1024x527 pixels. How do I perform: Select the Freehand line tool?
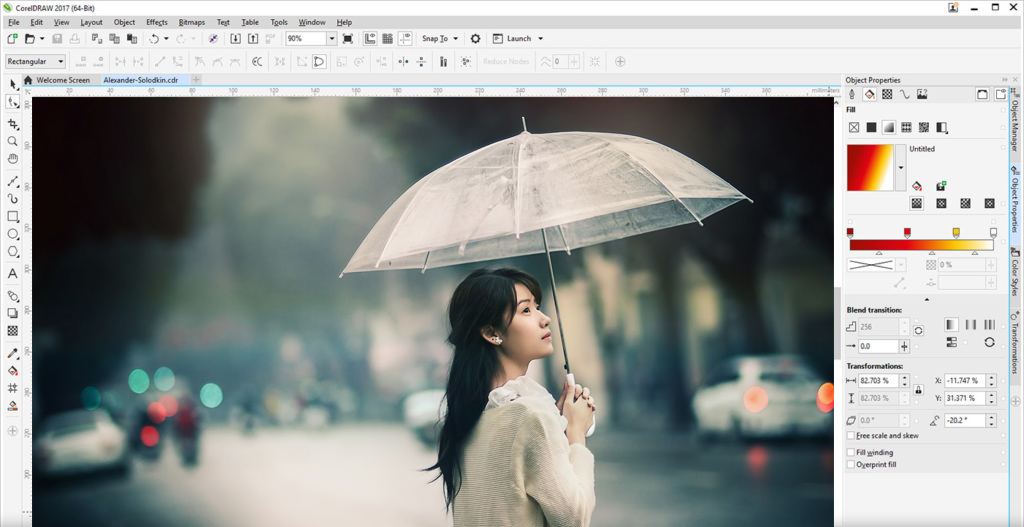click(x=12, y=181)
